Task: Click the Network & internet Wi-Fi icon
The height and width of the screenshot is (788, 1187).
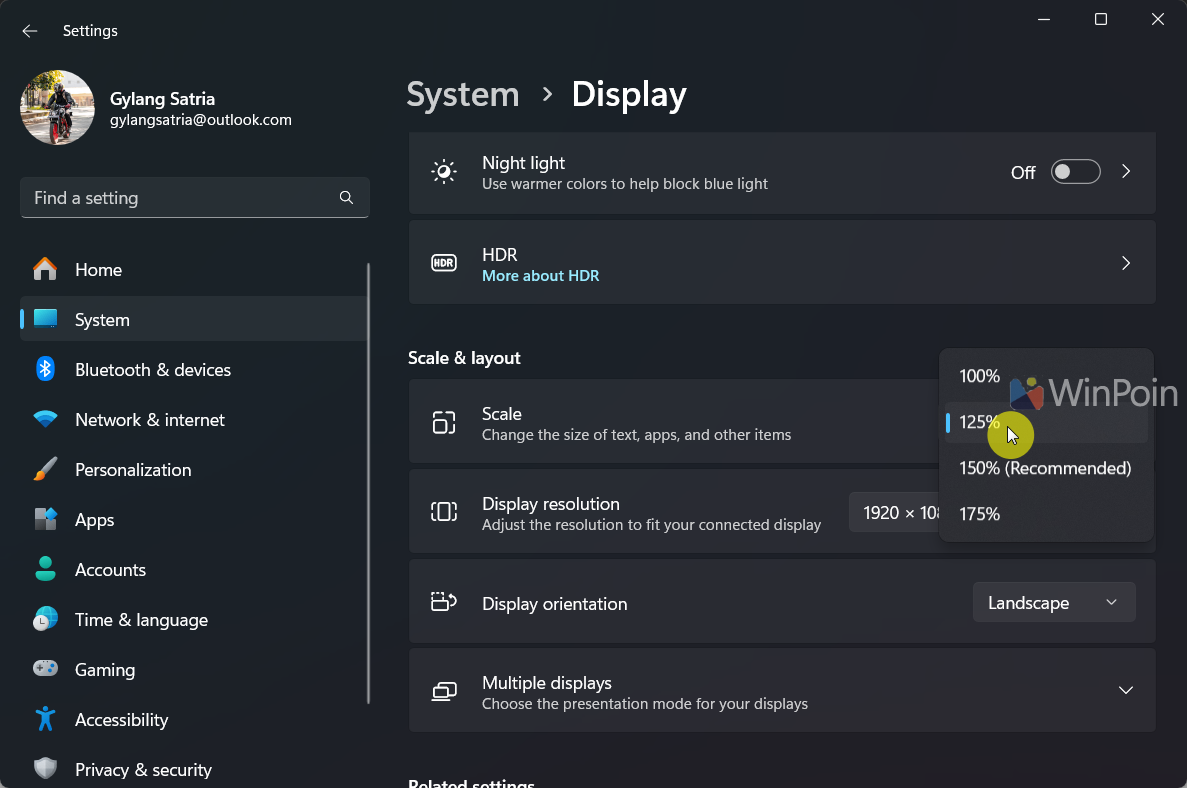Action: (x=45, y=420)
